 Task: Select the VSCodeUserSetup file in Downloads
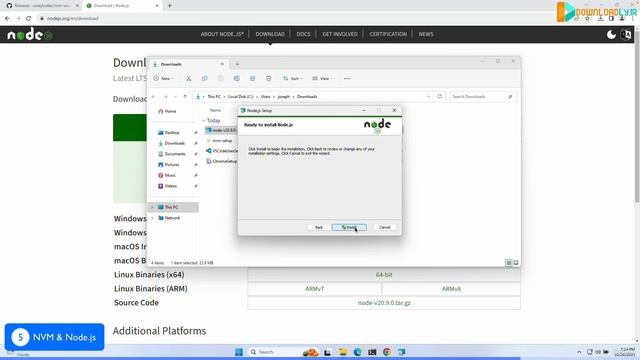click(221, 151)
